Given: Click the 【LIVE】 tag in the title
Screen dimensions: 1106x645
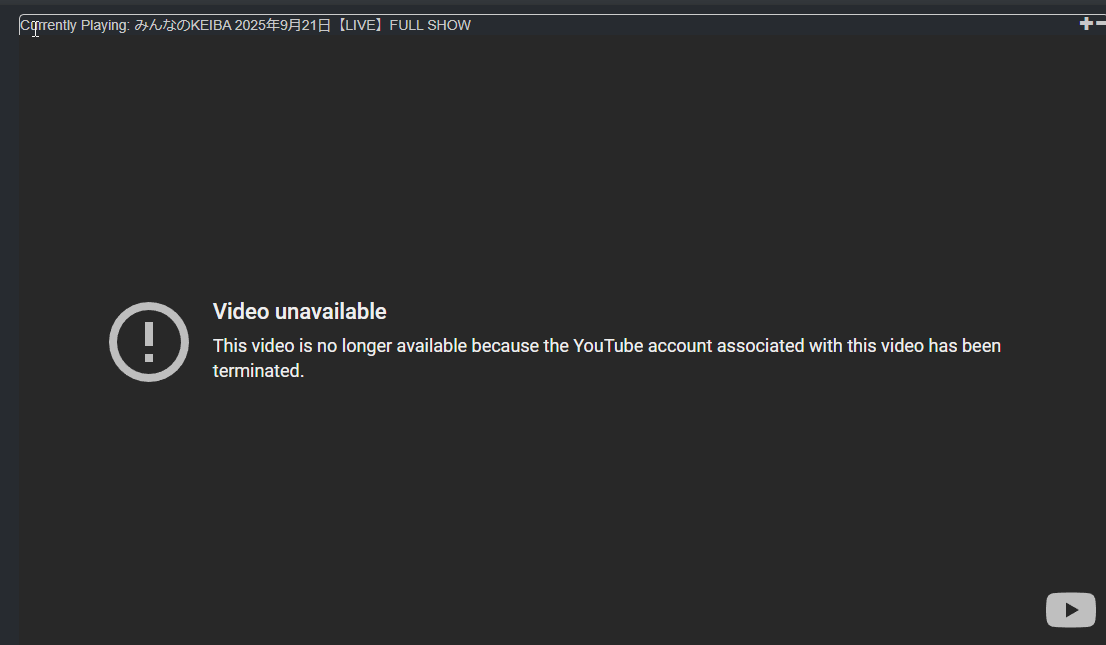Looking at the screenshot, I should click(x=360, y=25).
